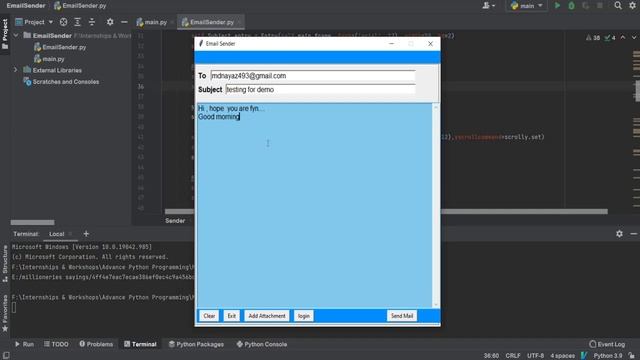Click inside the blue message body area
640x360 pixels.
[x=314, y=205]
